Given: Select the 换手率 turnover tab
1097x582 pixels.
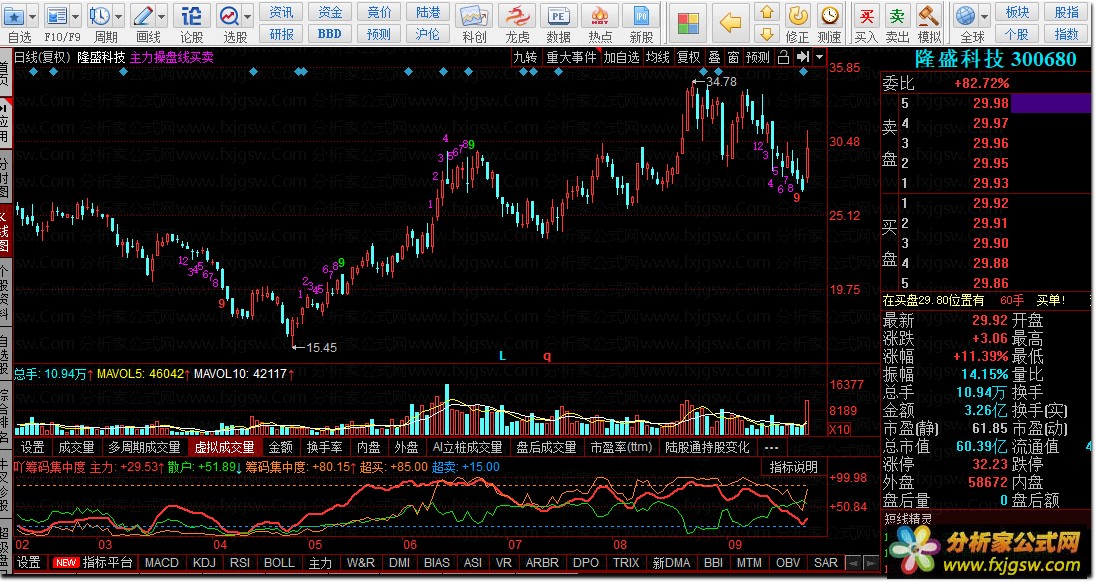Looking at the screenshot, I should point(325,447).
